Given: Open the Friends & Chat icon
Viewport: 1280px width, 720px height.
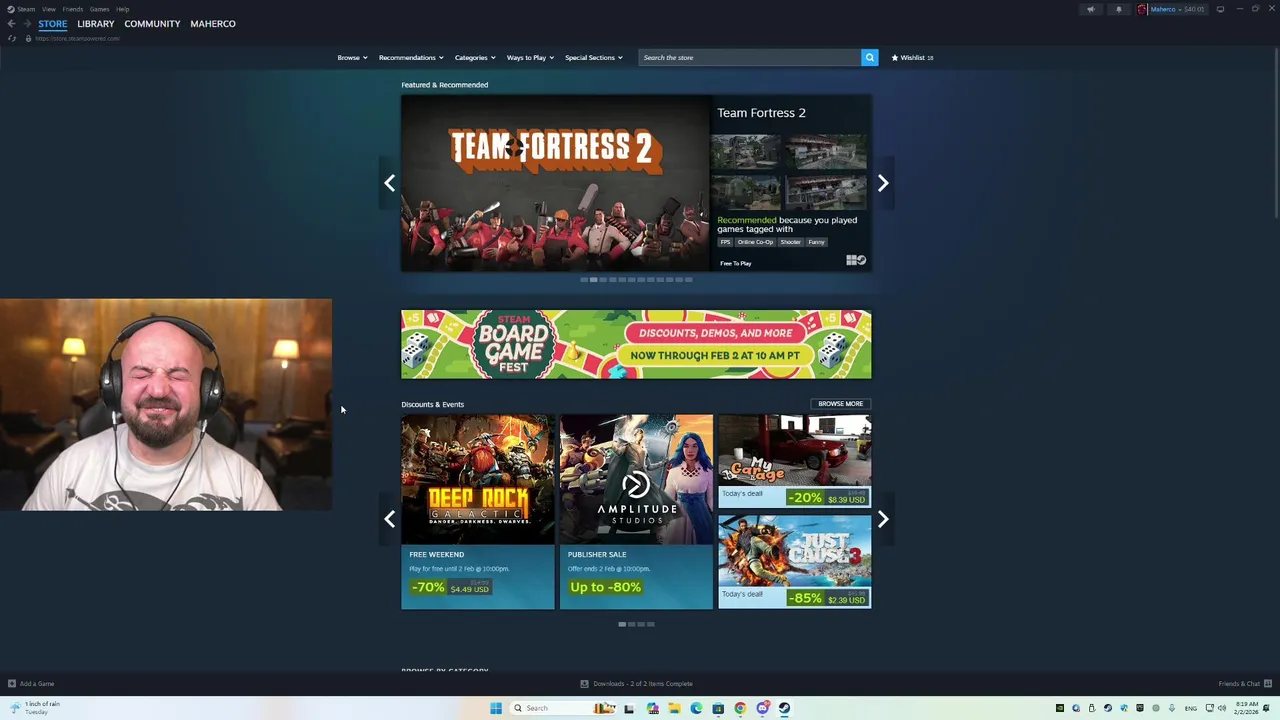Looking at the screenshot, I should coord(1268,684).
